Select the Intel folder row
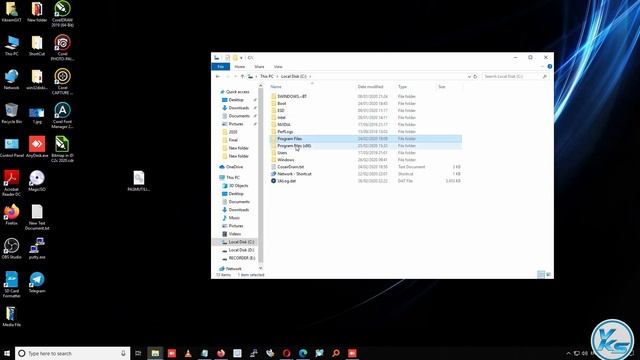 [x=366, y=118]
